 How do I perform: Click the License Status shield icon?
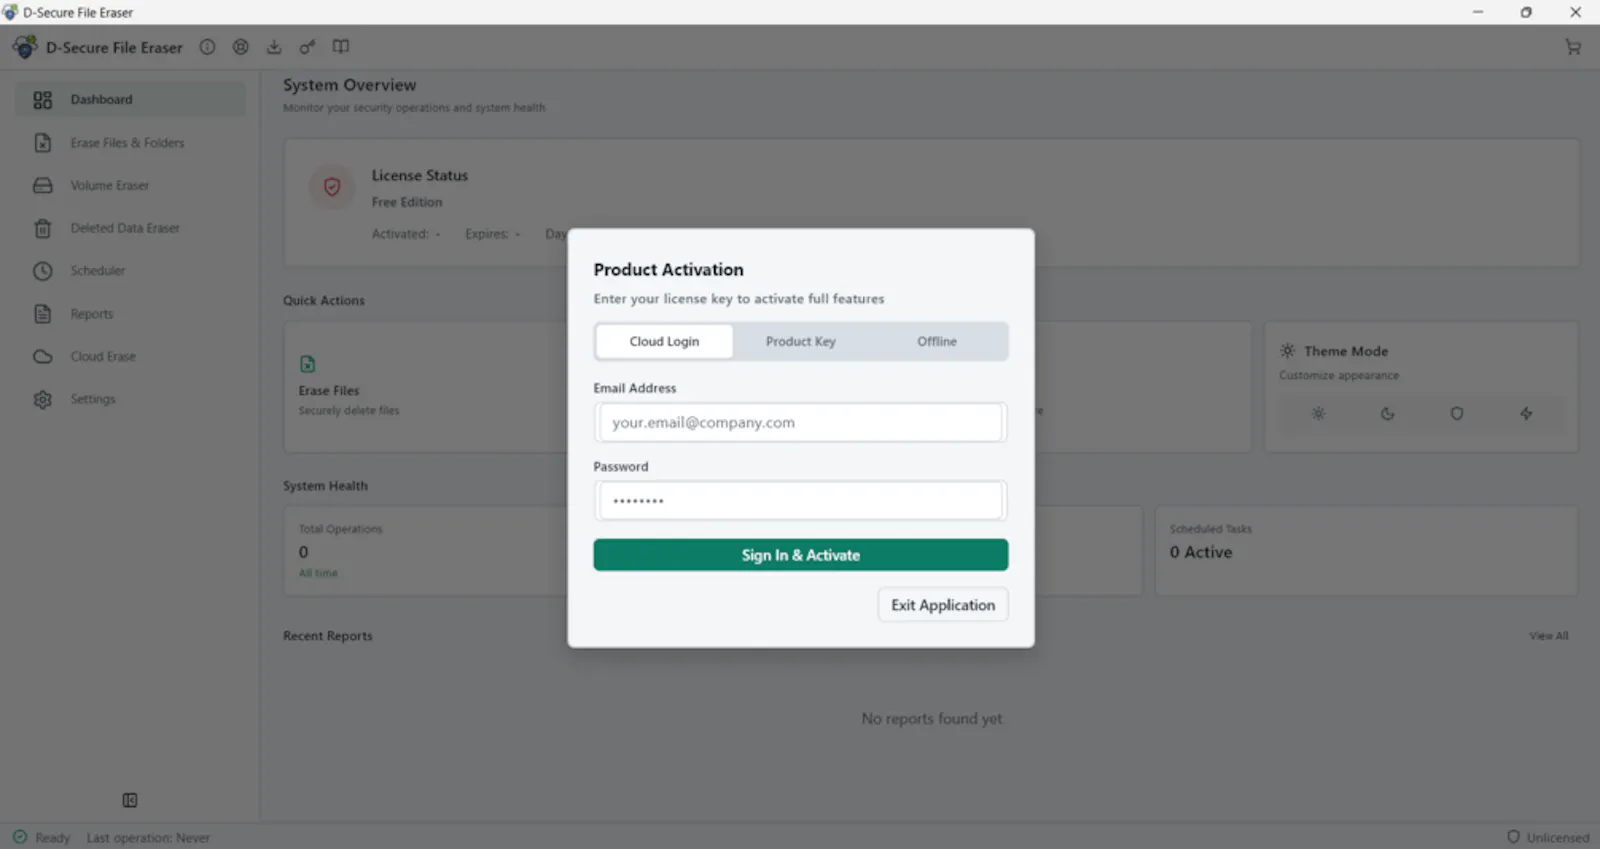pos(332,187)
